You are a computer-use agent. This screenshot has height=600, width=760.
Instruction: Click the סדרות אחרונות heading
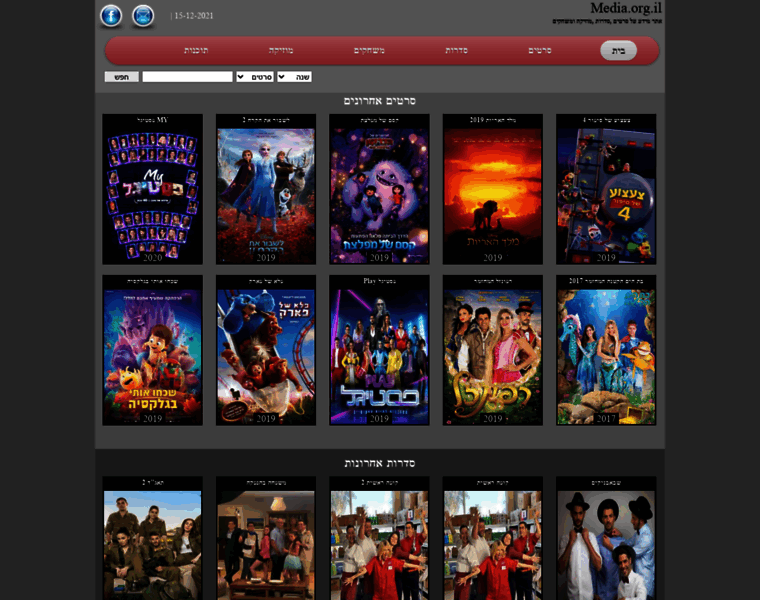380,463
